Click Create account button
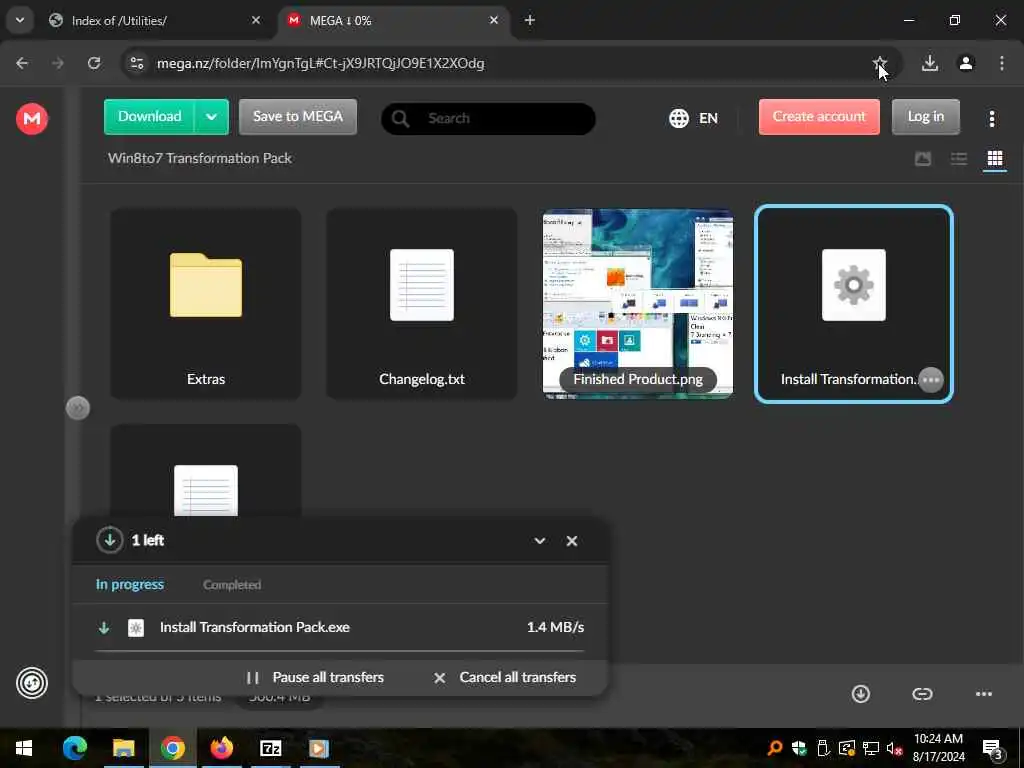This screenshot has width=1024, height=768. pos(819,116)
